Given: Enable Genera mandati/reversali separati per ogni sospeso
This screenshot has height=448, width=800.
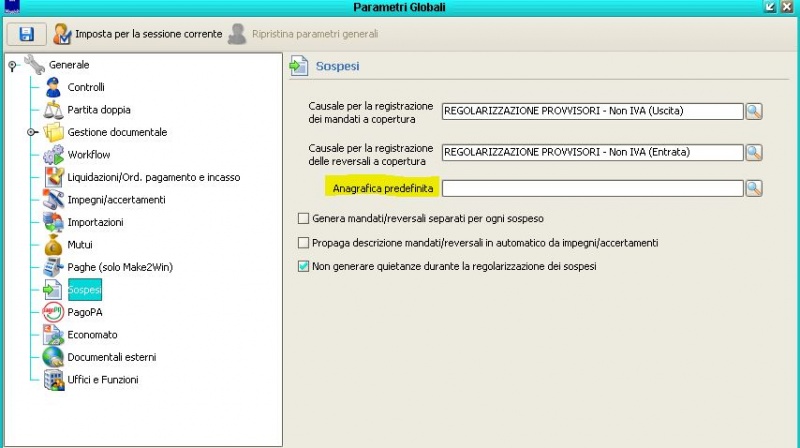Looking at the screenshot, I should click(x=304, y=218).
